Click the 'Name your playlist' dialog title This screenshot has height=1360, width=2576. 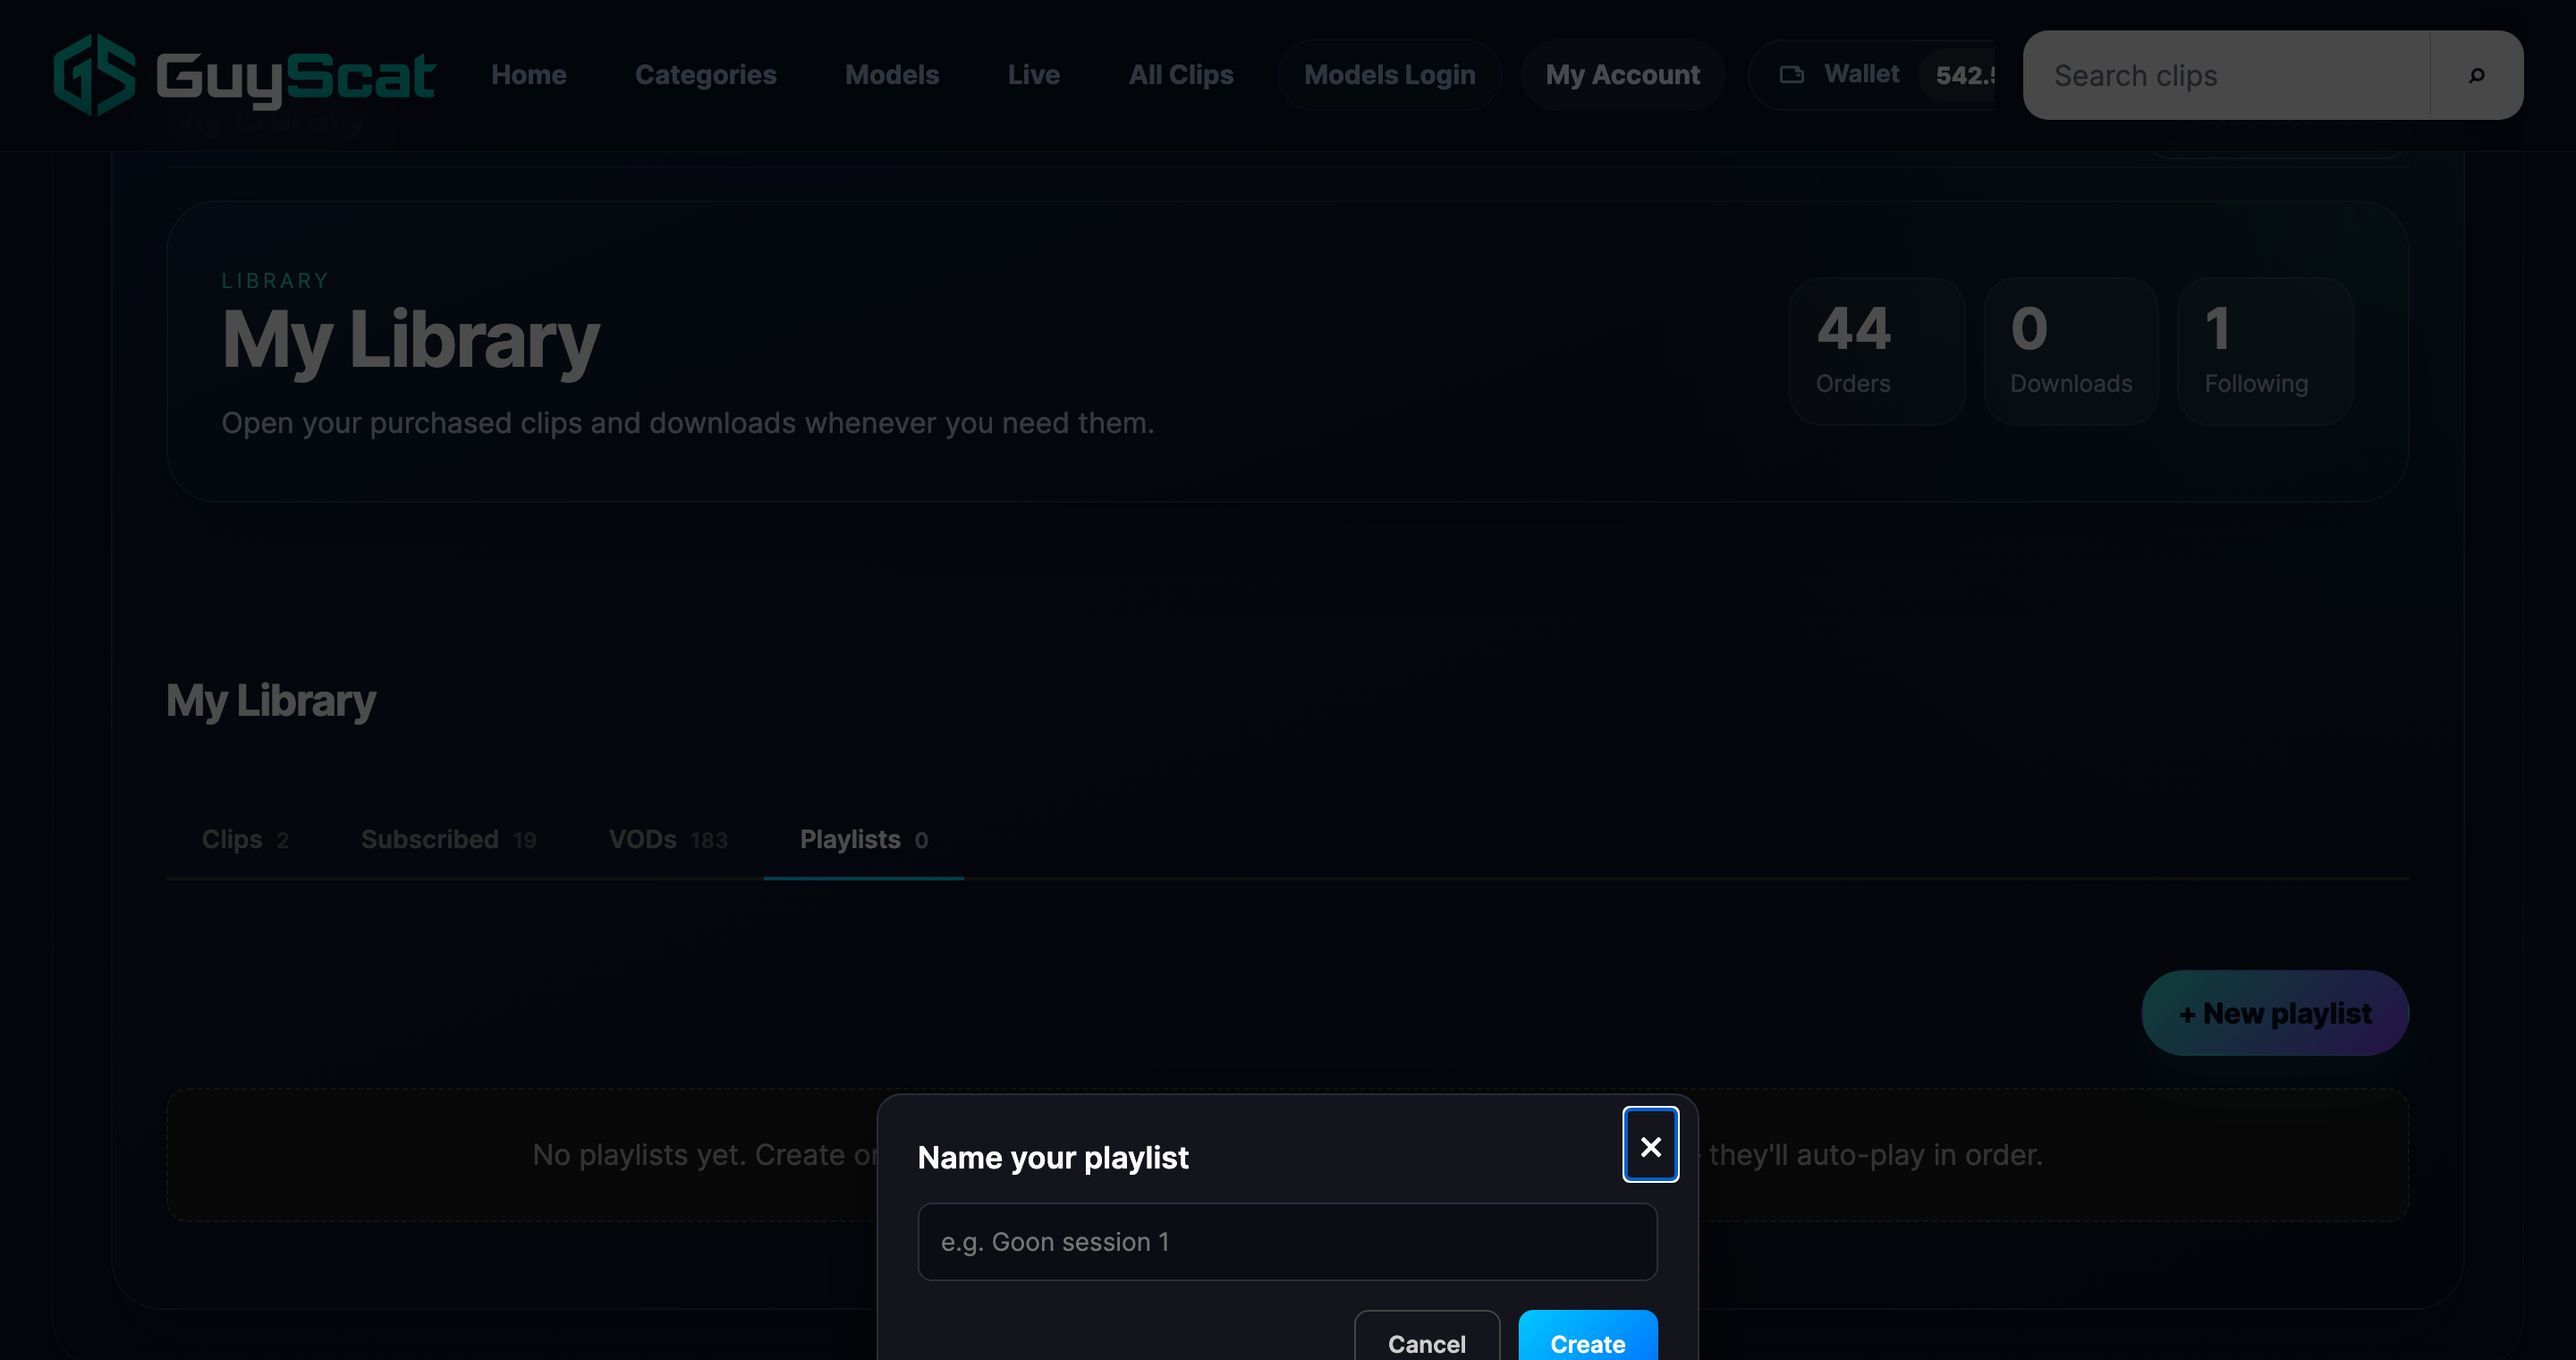click(1053, 1157)
